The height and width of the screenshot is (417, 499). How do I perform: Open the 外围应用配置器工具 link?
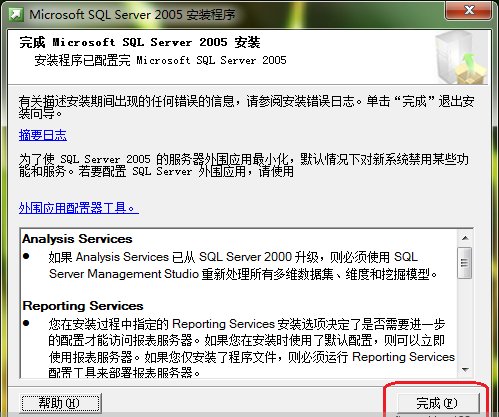(x=79, y=208)
